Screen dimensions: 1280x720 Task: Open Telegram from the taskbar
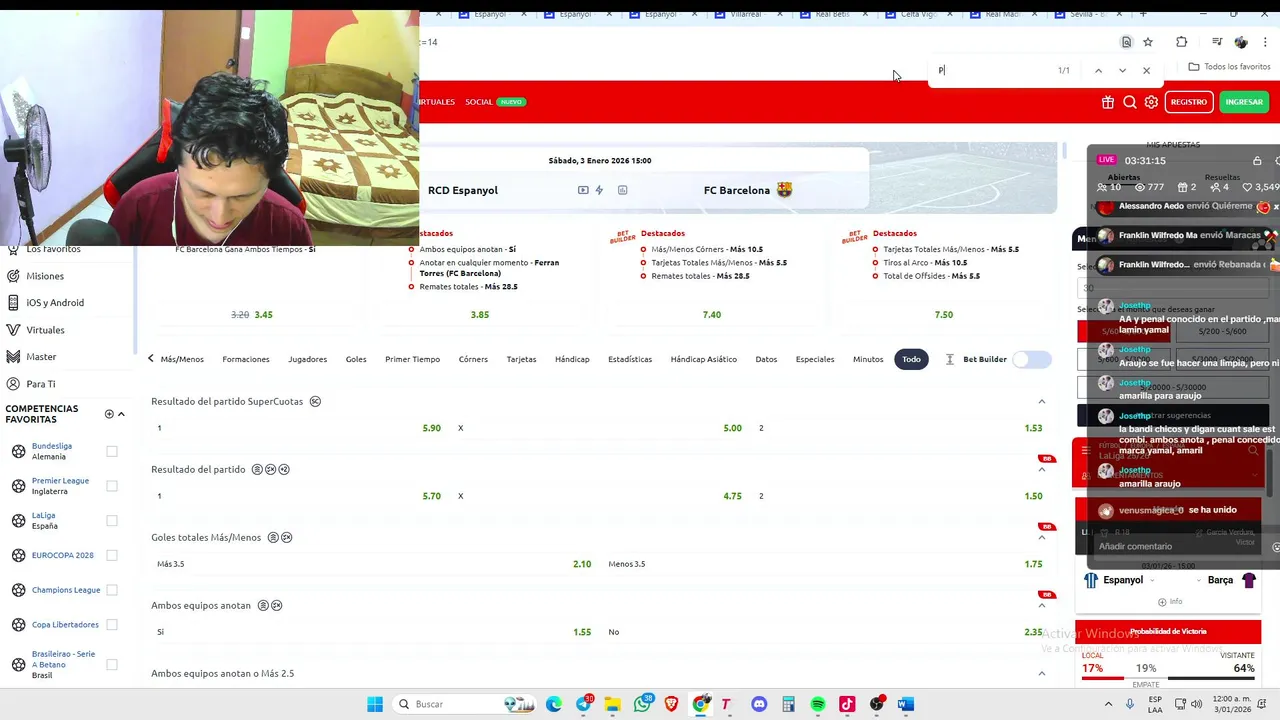[x=584, y=704]
